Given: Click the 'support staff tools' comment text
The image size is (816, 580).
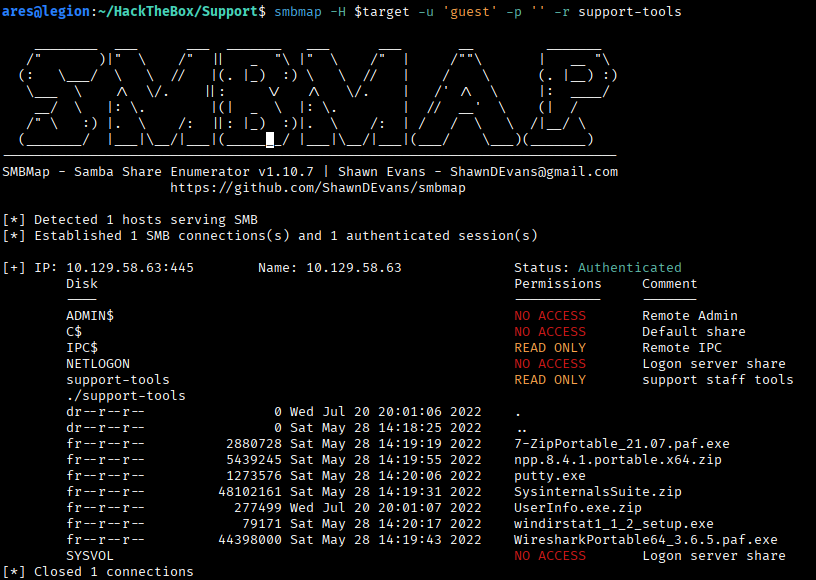Looking at the screenshot, I should coord(718,380).
